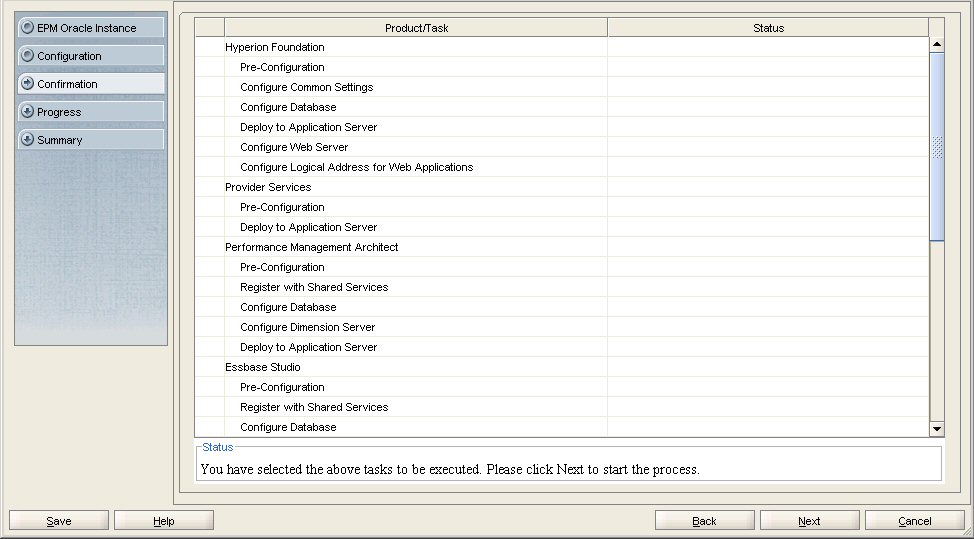Select the Summary step label
This screenshot has height=539, width=974.
[60, 140]
